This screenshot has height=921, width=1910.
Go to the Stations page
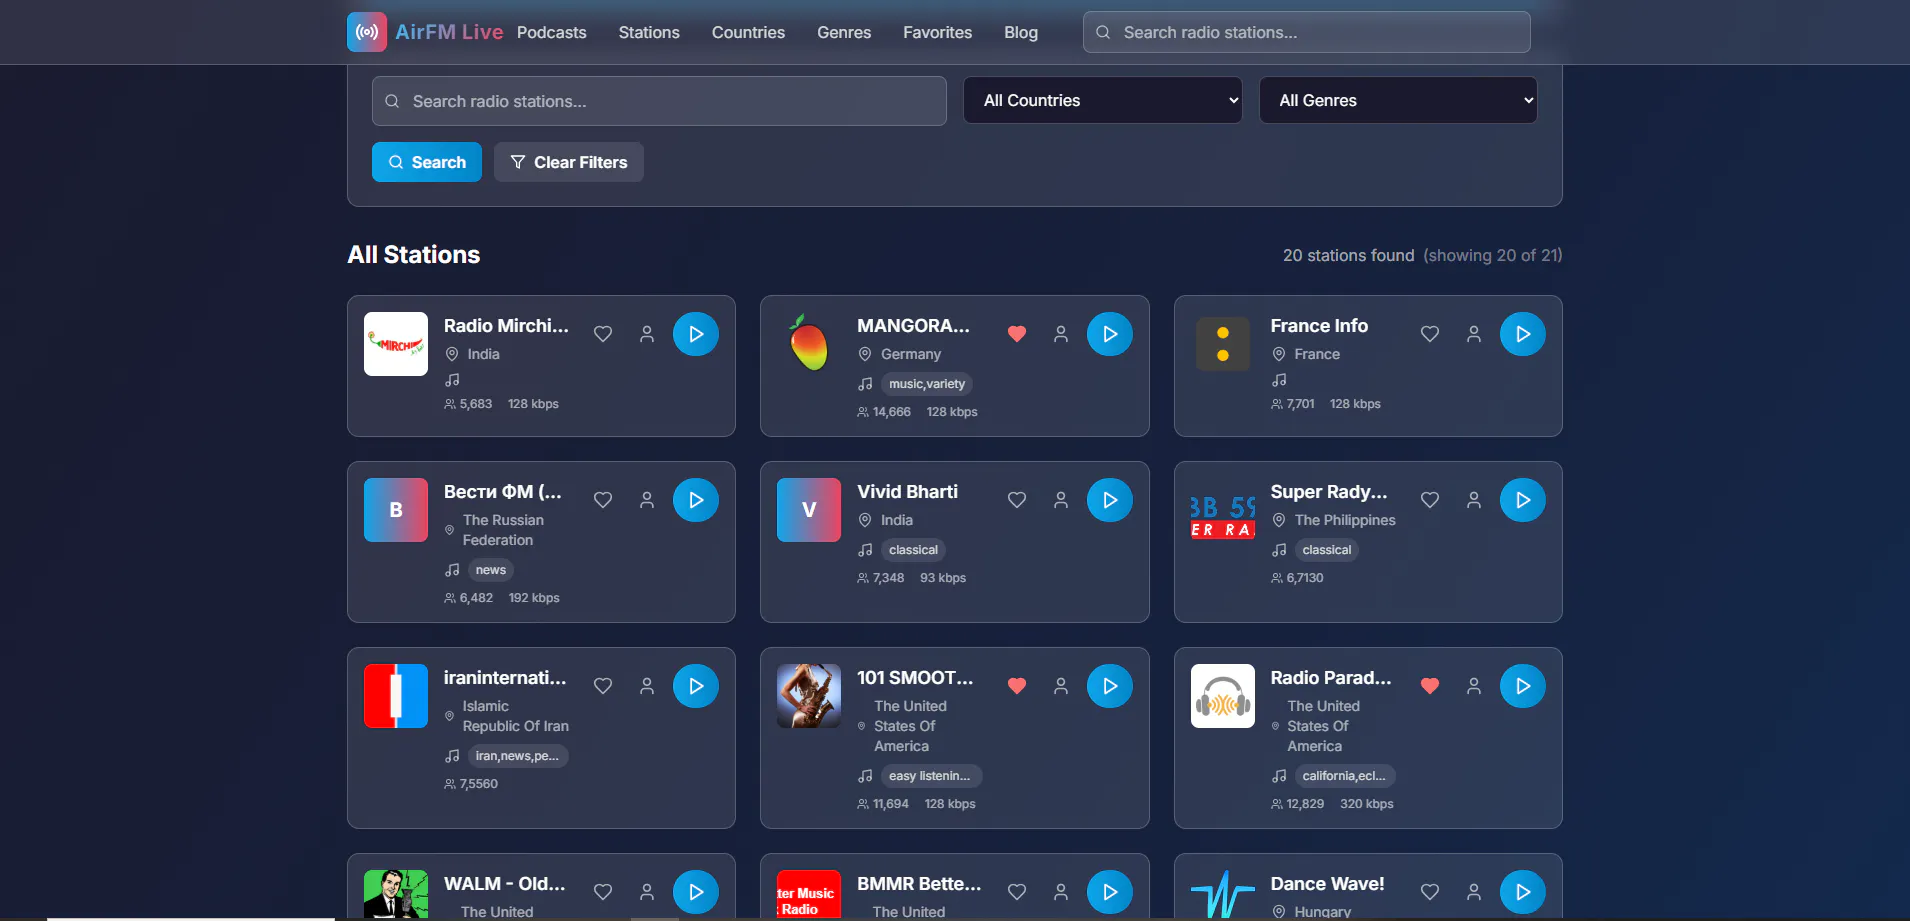click(649, 32)
